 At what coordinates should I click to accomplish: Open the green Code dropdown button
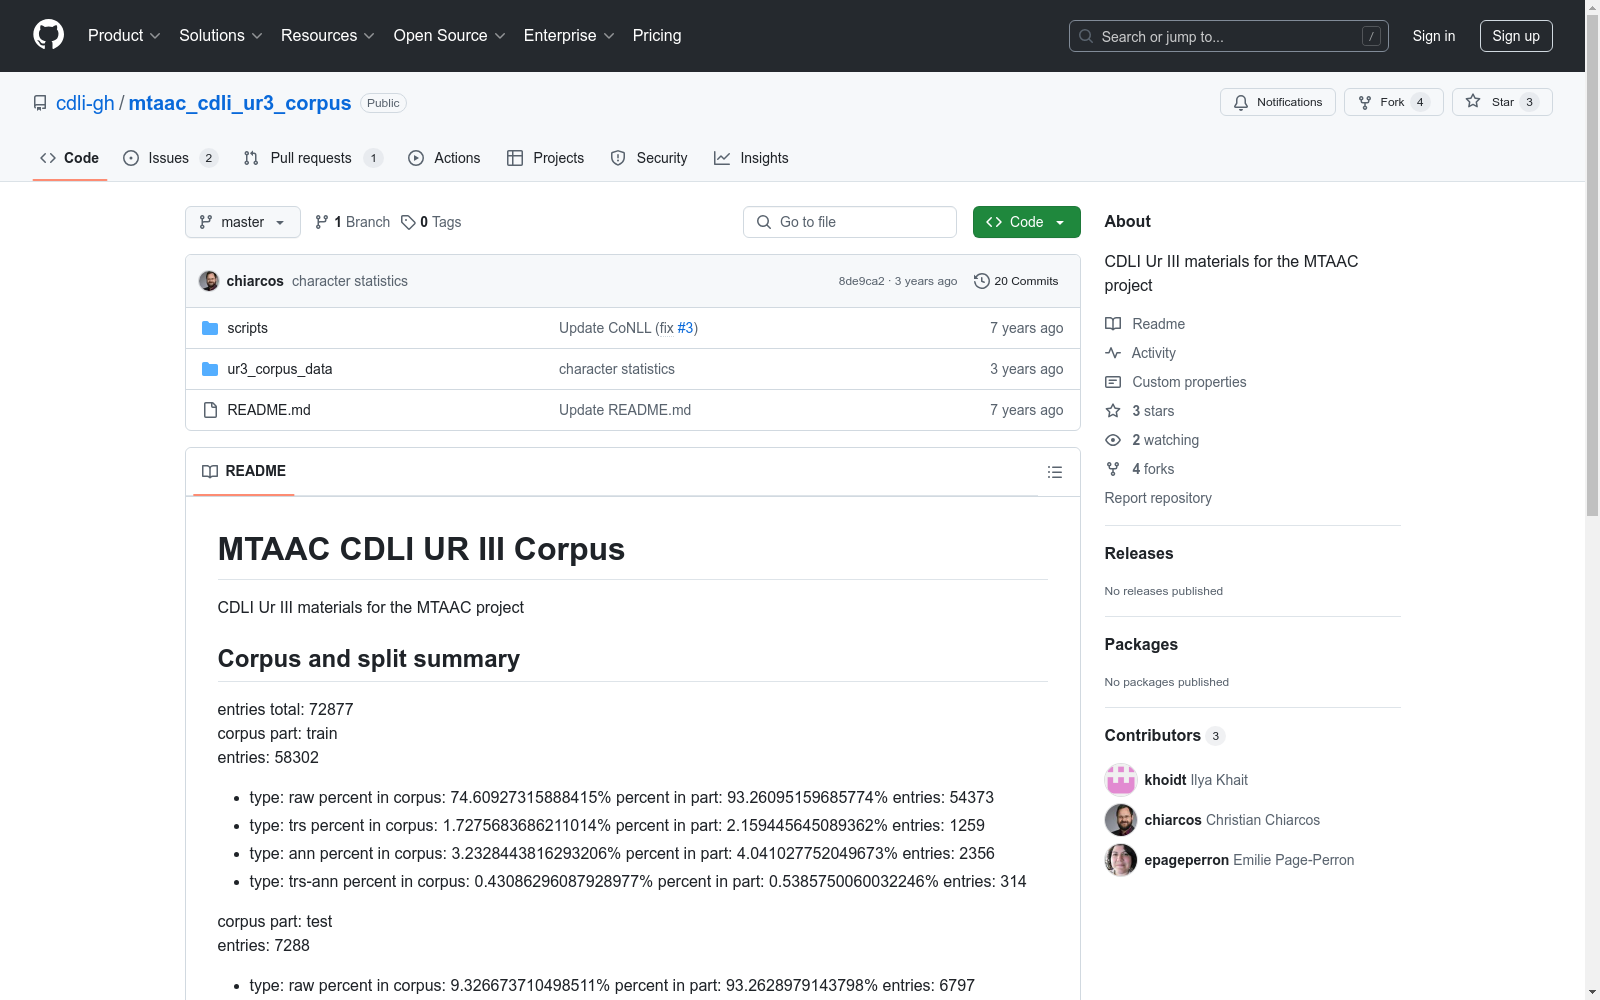(1026, 222)
